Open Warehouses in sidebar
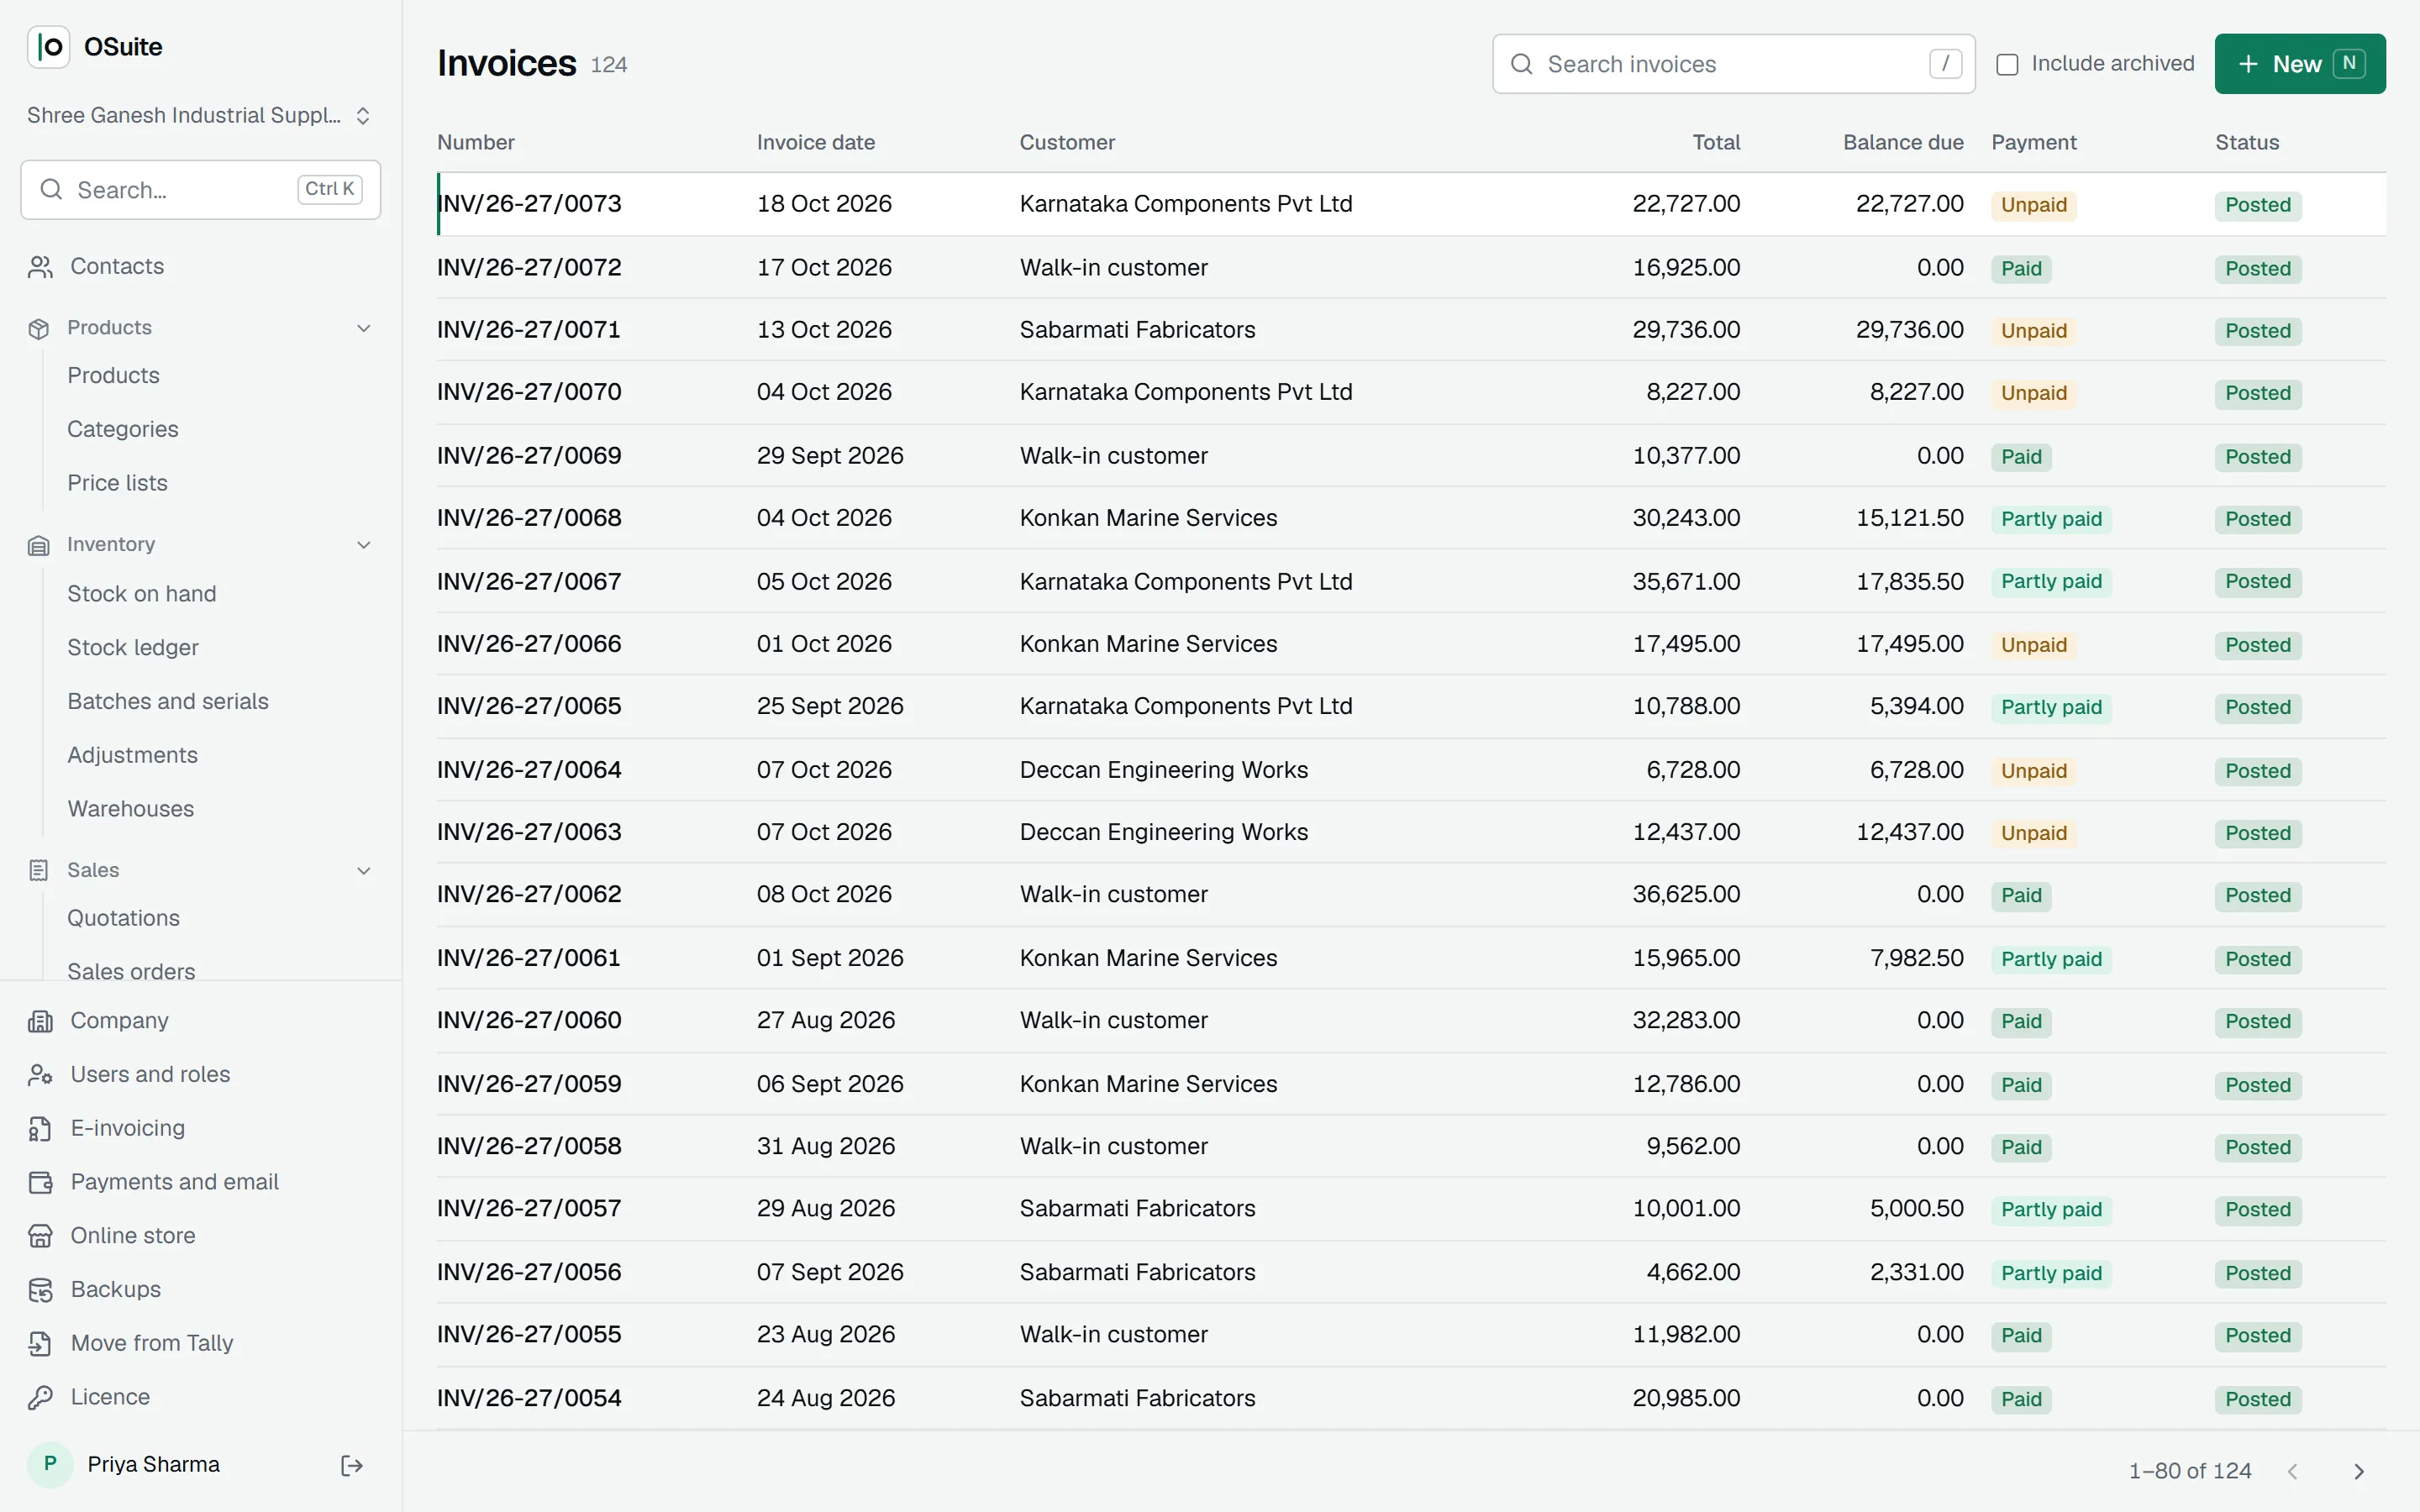Image resolution: width=2420 pixels, height=1512 pixels. 131,809
